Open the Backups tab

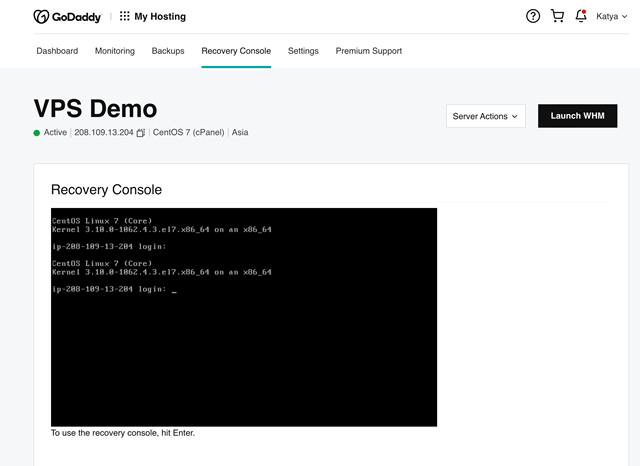point(168,51)
